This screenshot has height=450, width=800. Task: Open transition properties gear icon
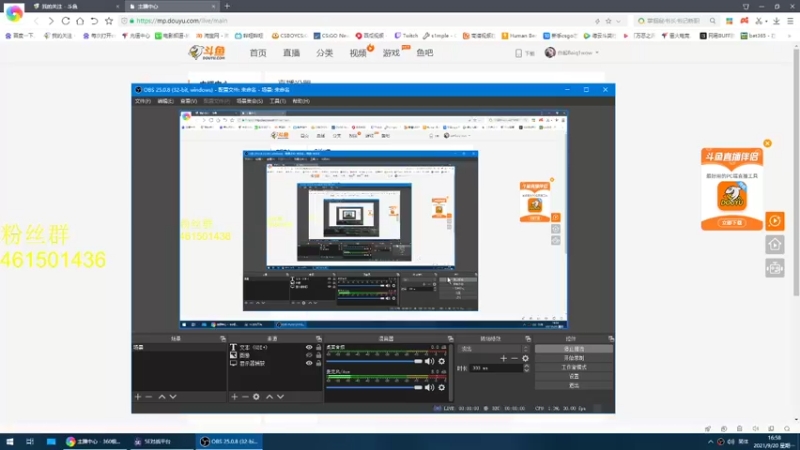coord(525,359)
